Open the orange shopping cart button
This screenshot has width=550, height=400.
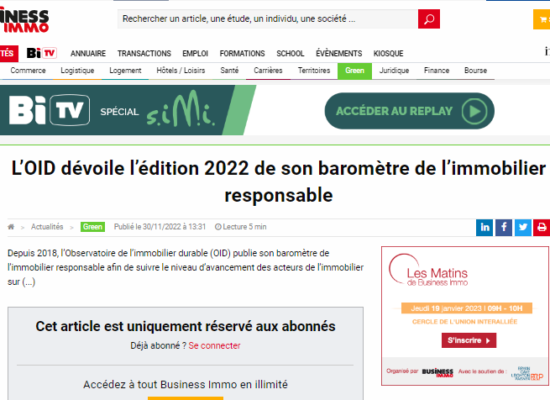(542, 19)
